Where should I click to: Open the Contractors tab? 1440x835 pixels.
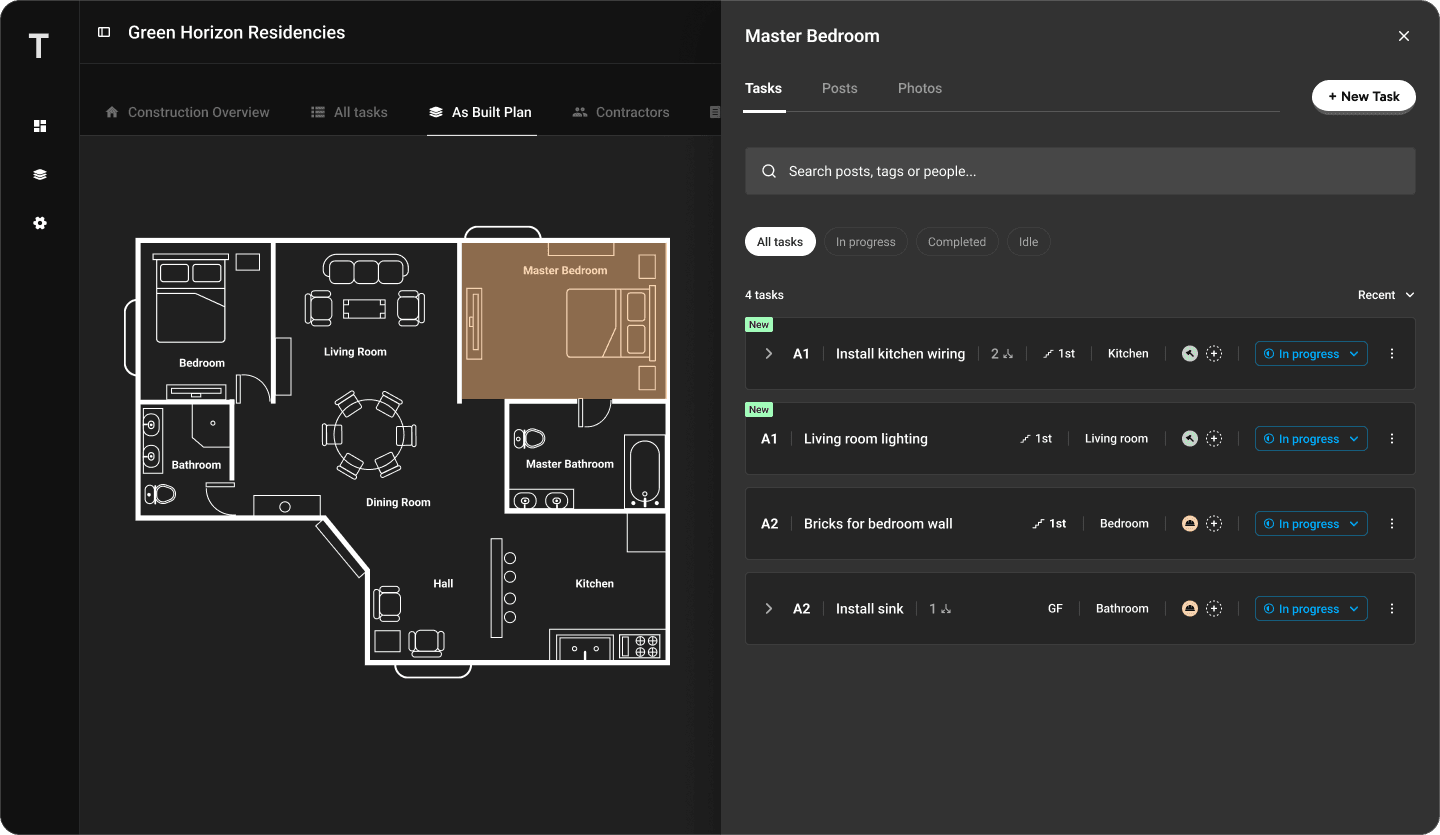[x=620, y=112]
